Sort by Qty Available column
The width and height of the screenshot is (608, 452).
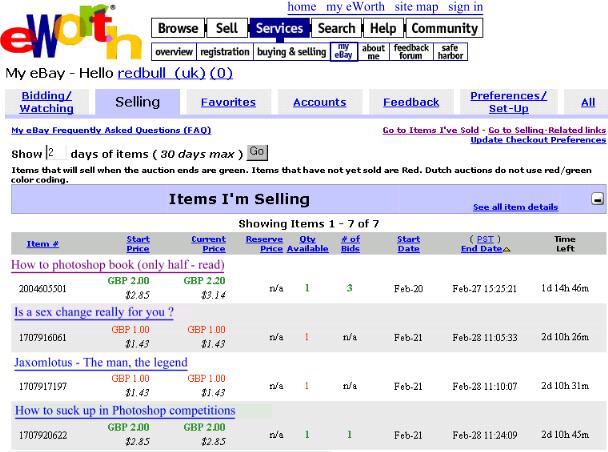pyautogui.click(x=307, y=244)
